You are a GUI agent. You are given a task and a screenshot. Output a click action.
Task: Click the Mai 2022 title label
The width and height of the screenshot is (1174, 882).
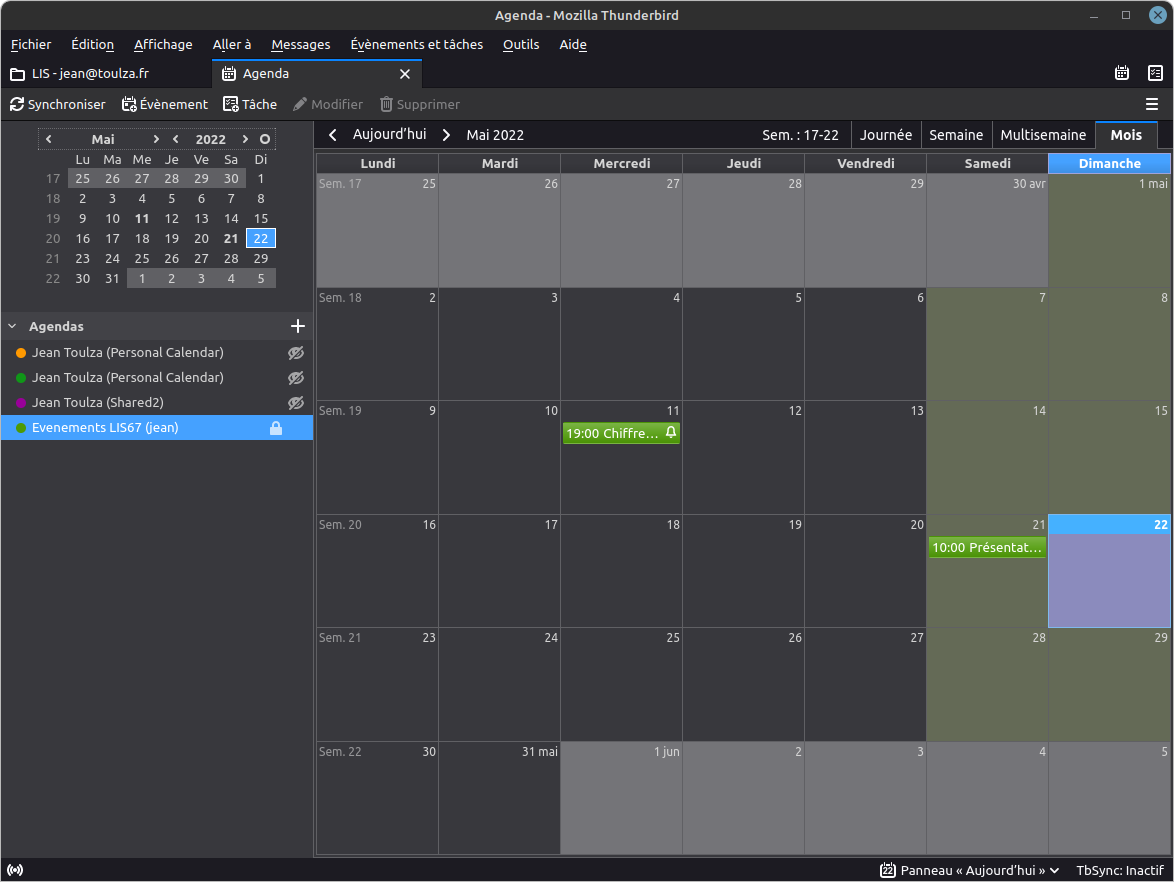click(x=495, y=135)
